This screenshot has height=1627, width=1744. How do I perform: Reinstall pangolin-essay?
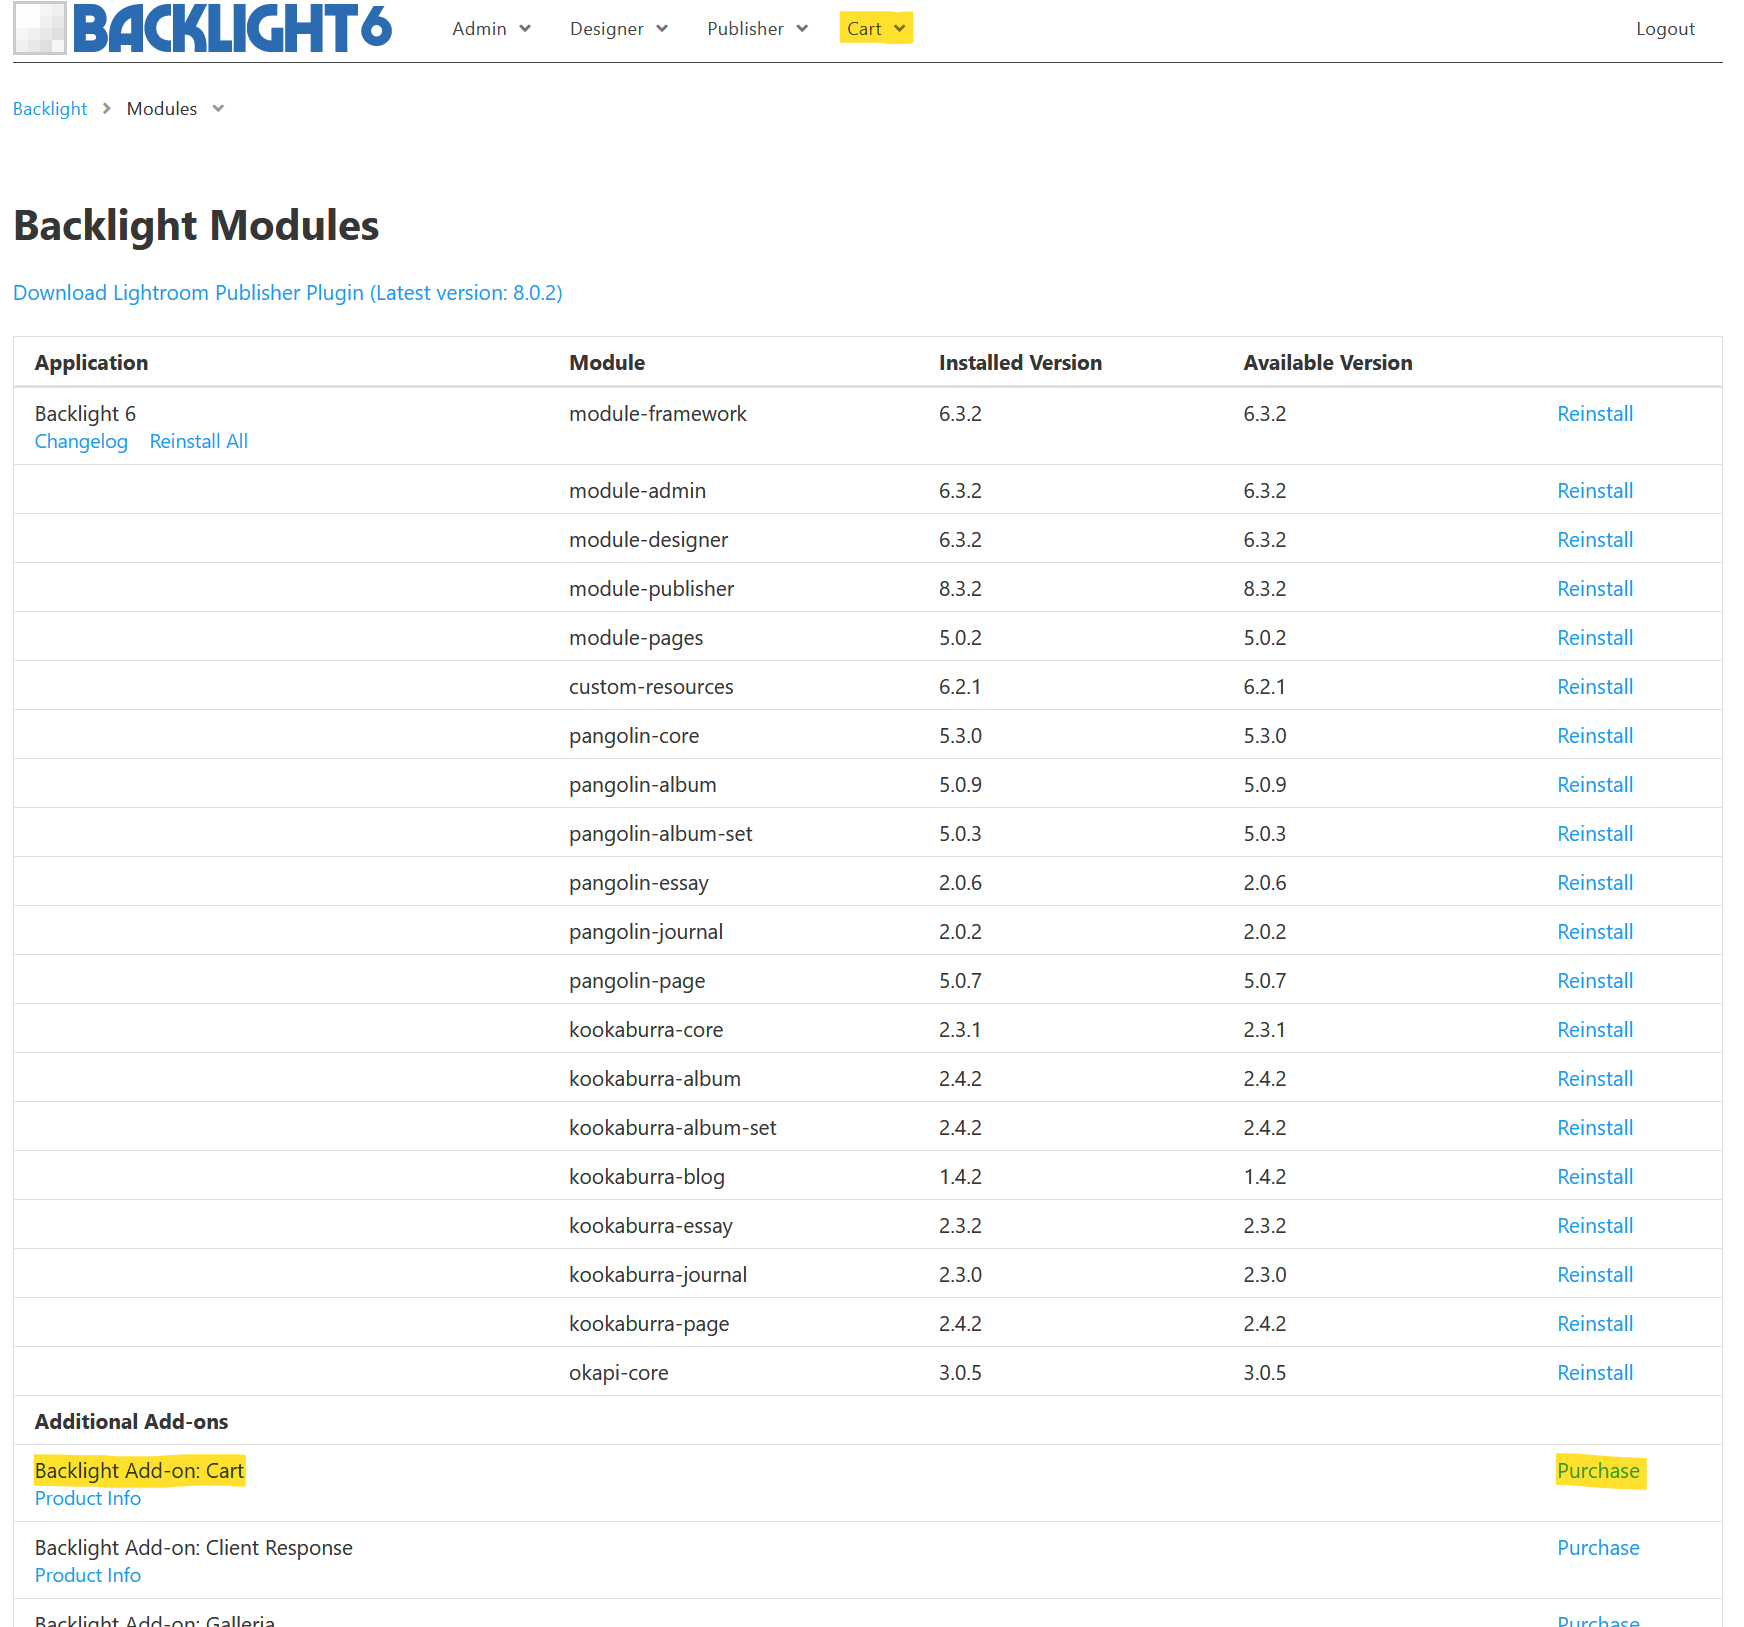1595,883
